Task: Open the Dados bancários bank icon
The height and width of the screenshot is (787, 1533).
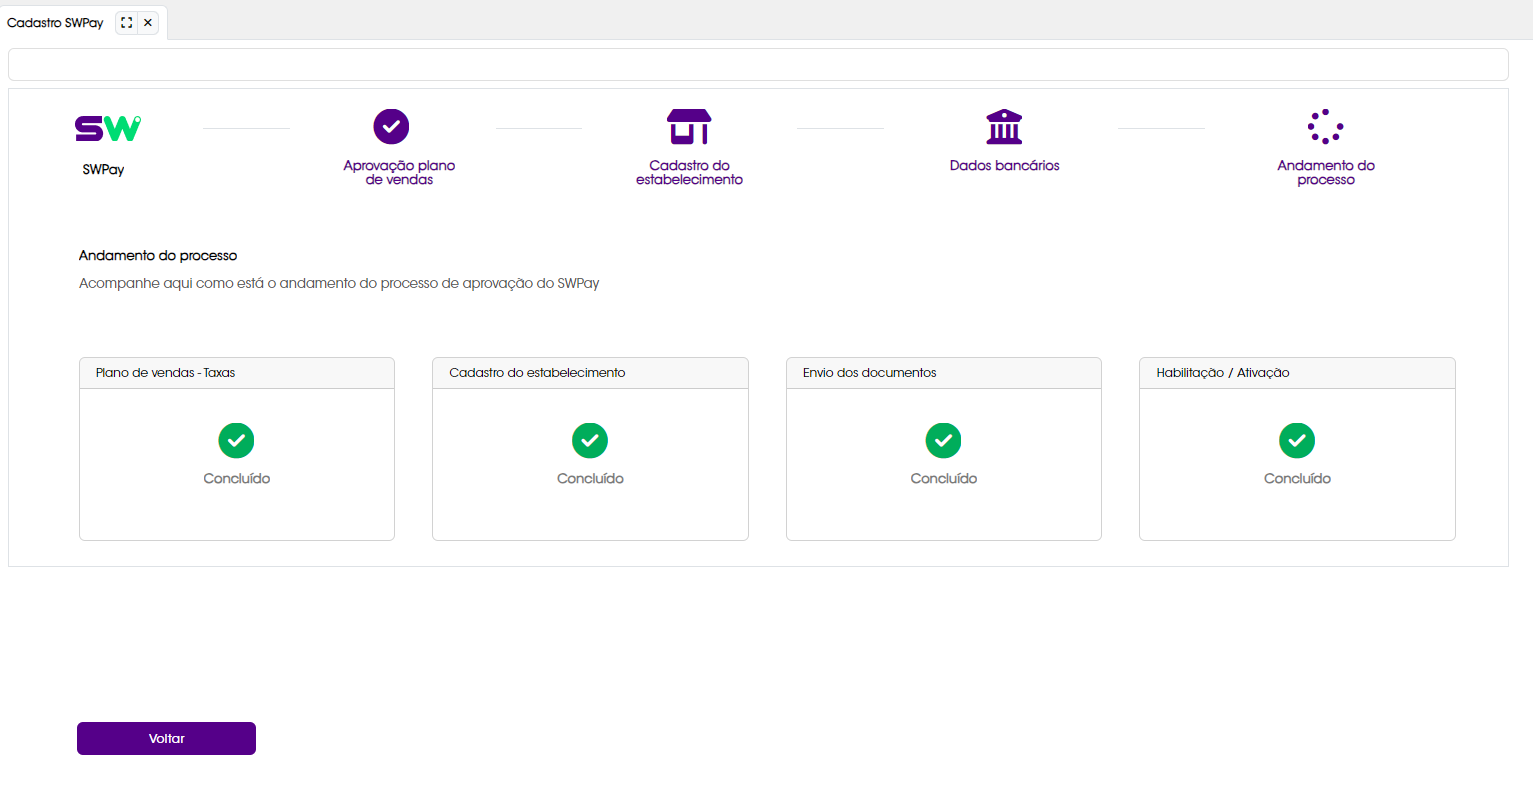Action: click(1004, 127)
